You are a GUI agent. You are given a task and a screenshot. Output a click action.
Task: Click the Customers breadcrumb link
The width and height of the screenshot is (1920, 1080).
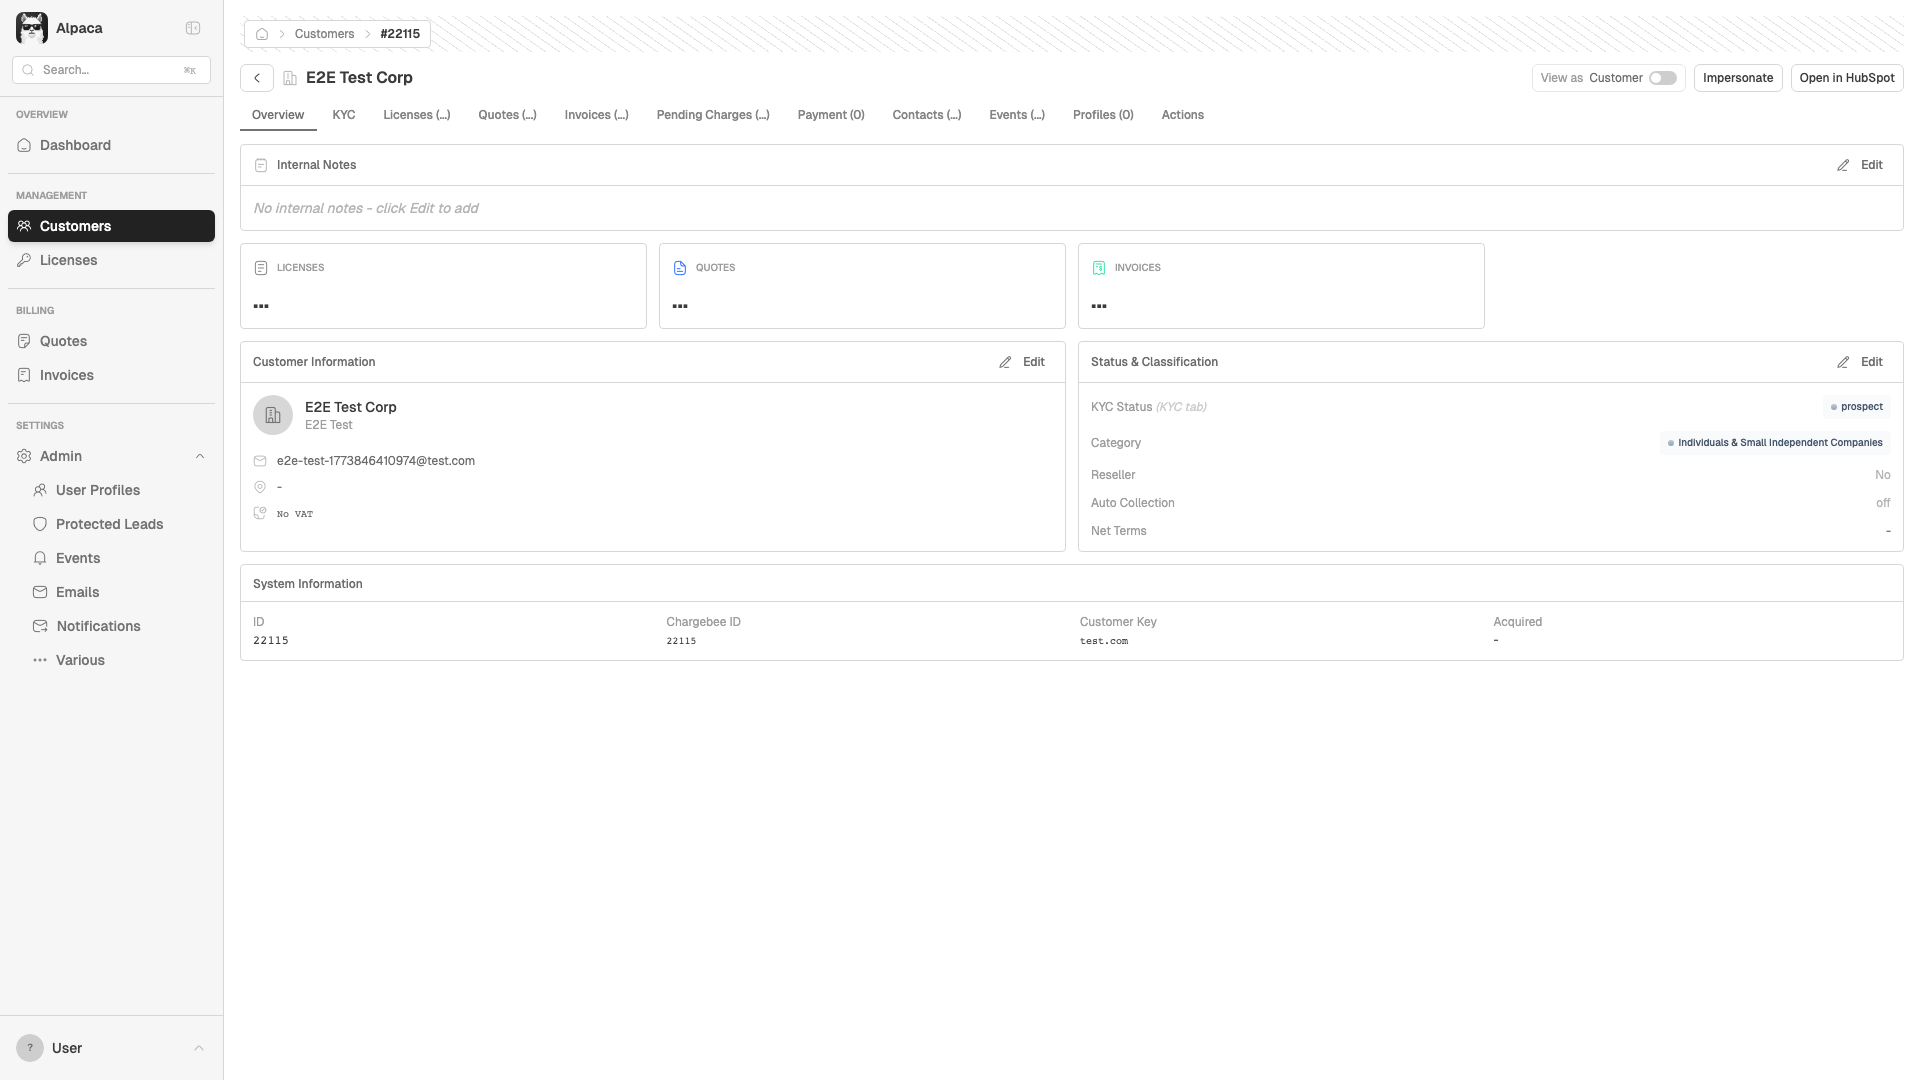point(324,34)
